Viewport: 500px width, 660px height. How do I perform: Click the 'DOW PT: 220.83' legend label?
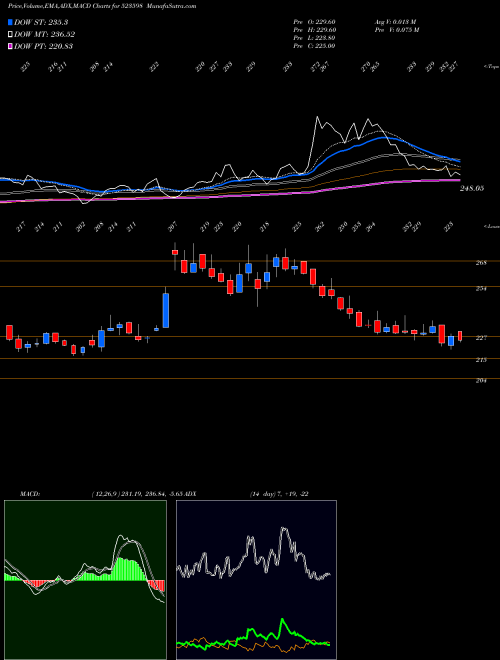click(x=43, y=46)
